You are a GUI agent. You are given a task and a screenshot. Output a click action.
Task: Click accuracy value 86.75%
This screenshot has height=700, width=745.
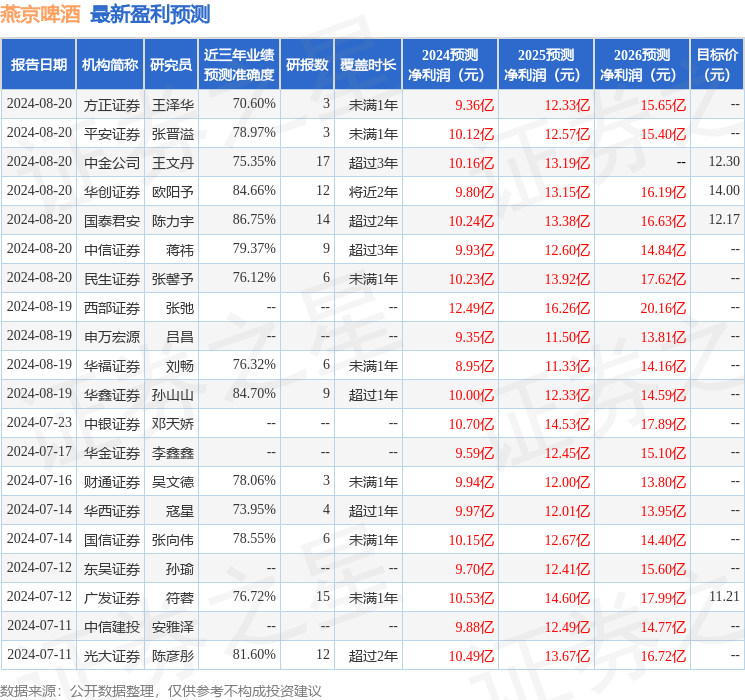click(x=254, y=220)
